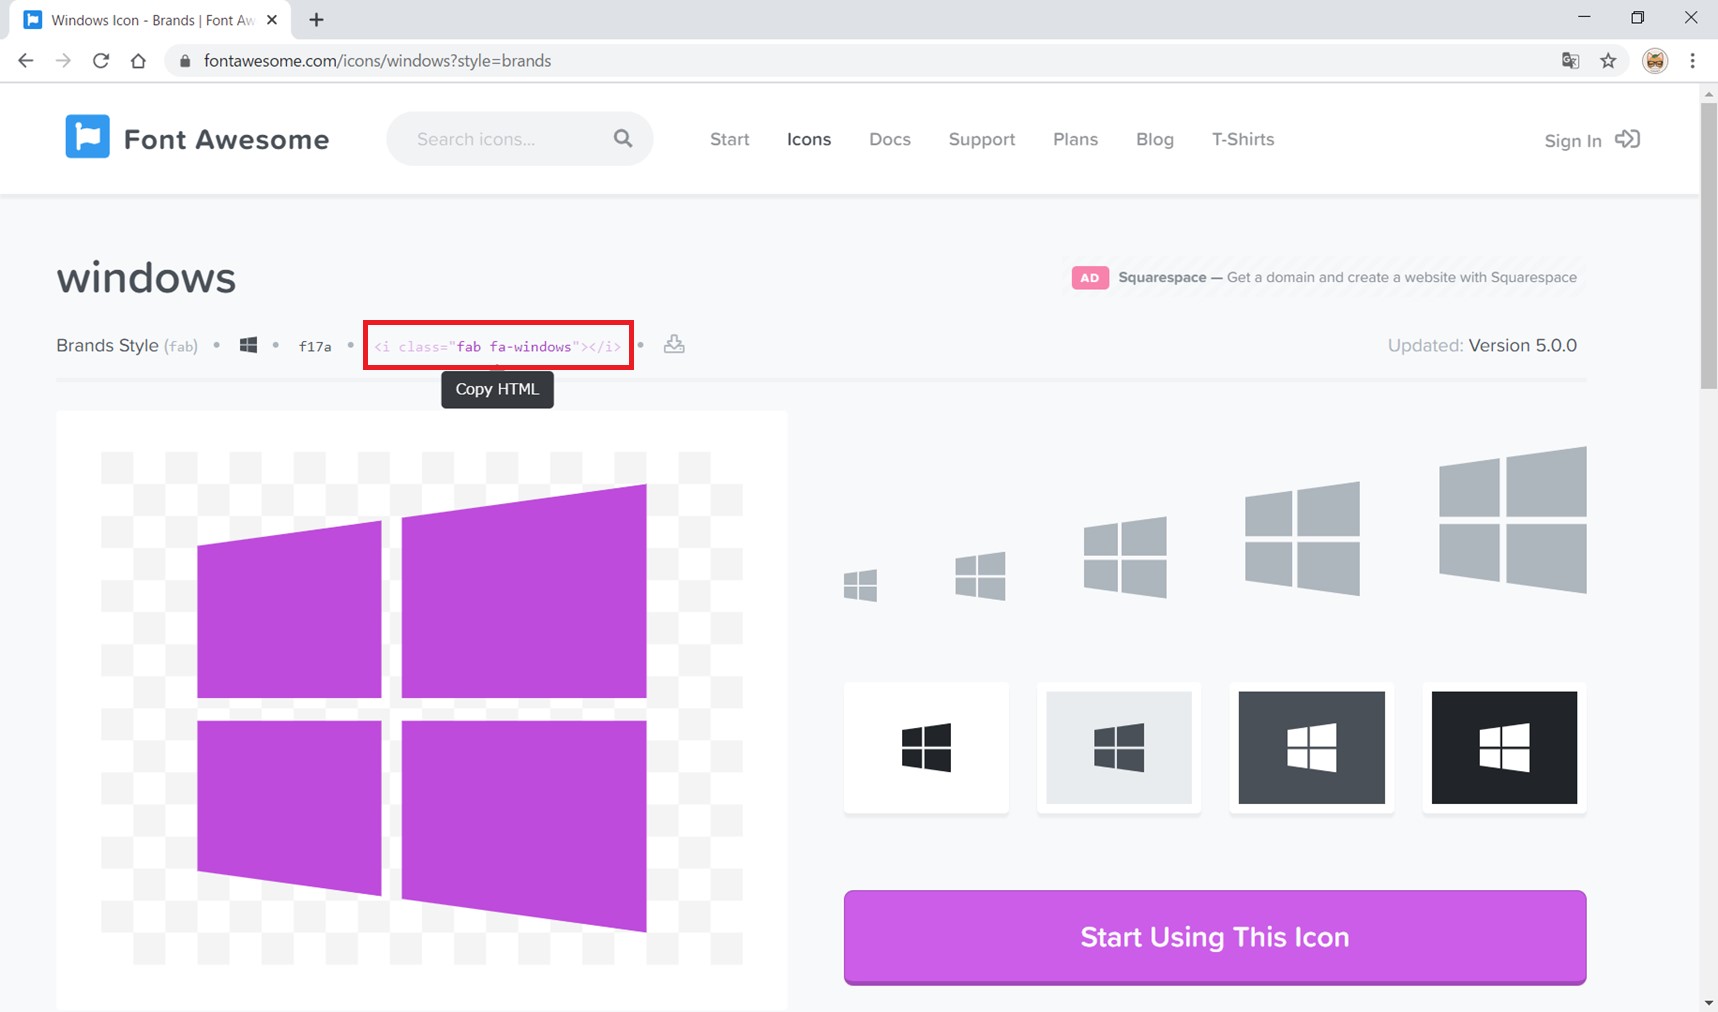The image size is (1718, 1012).
Task: Select the light gray background icon sample
Action: click(1118, 747)
